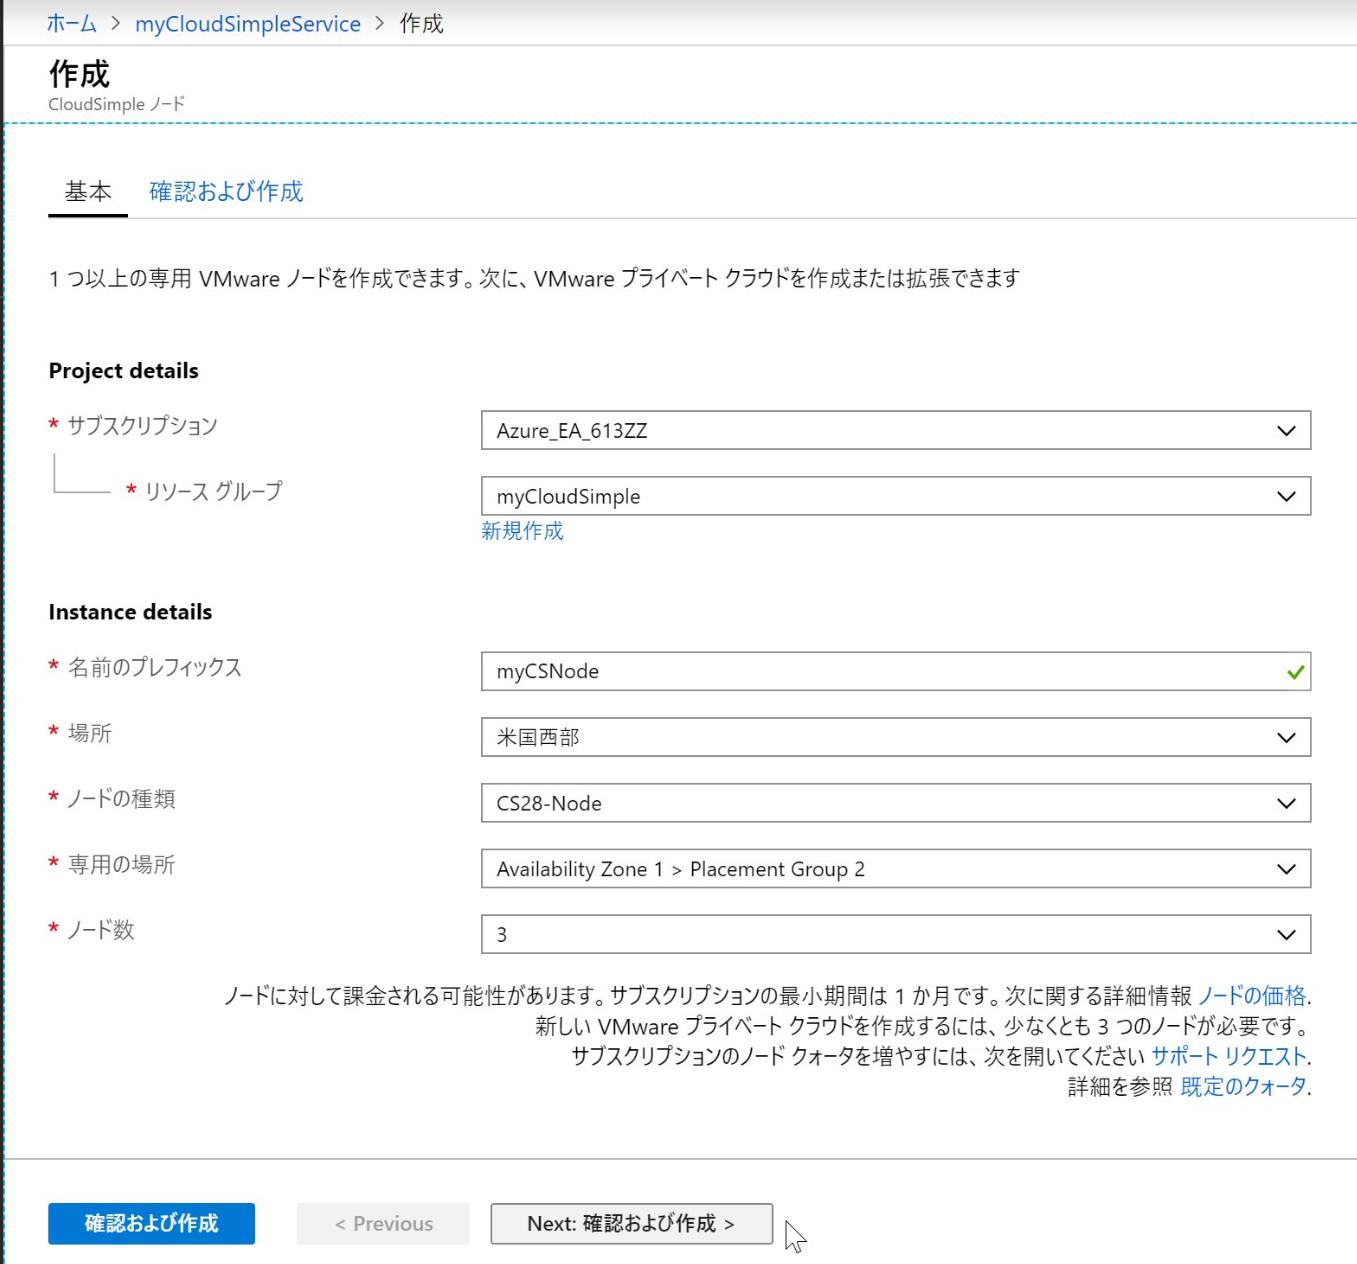The width and height of the screenshot is (1357, 1264).
Task: Open the サブスクリプション dropdown
Action: [x=1284, y=430]
